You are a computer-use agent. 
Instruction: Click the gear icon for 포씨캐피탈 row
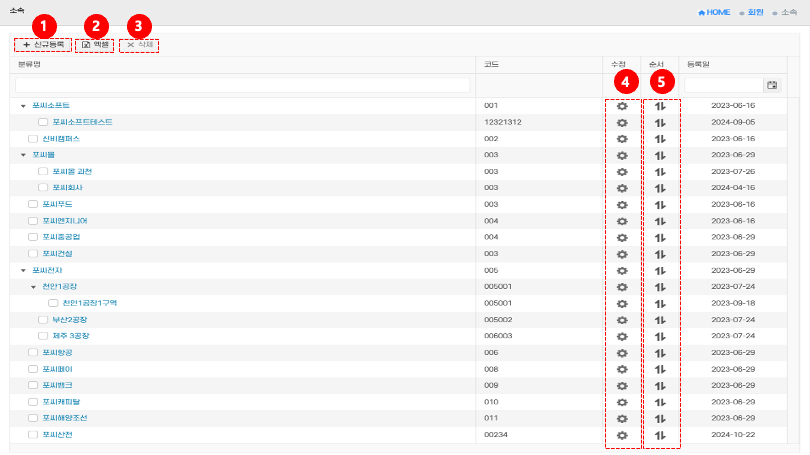pyautogui.click(x=622, y=402)
